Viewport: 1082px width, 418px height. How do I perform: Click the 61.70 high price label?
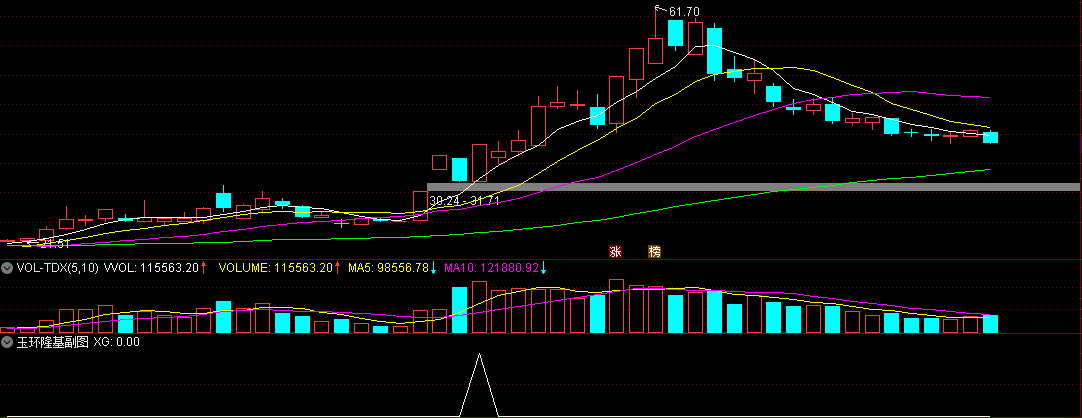[x=684, y=12]
